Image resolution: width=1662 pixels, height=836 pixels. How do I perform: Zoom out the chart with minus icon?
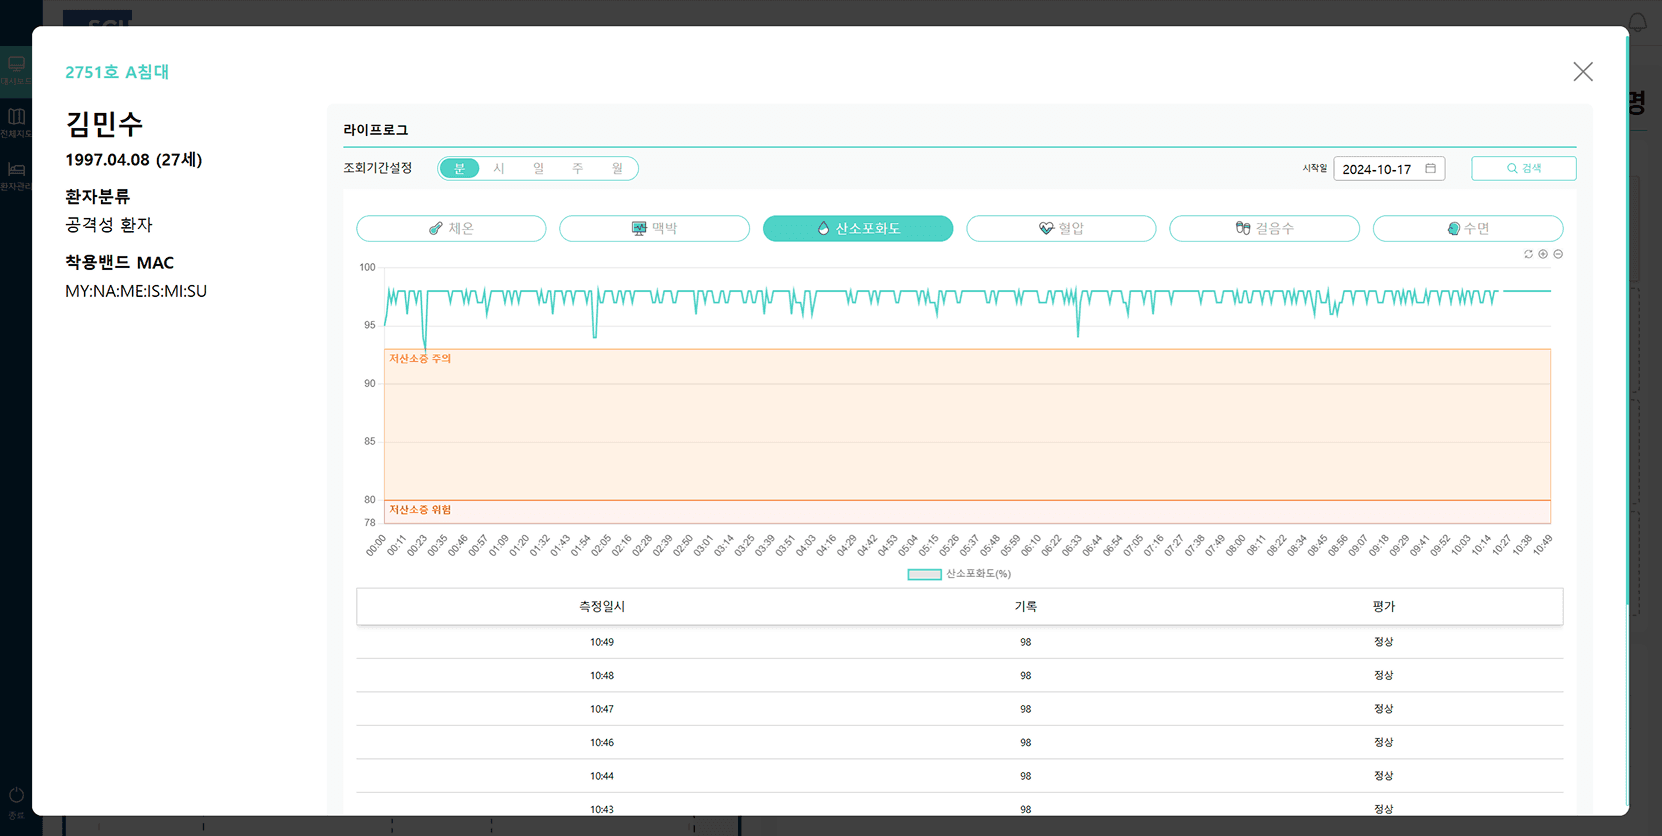coord(1558,254)
